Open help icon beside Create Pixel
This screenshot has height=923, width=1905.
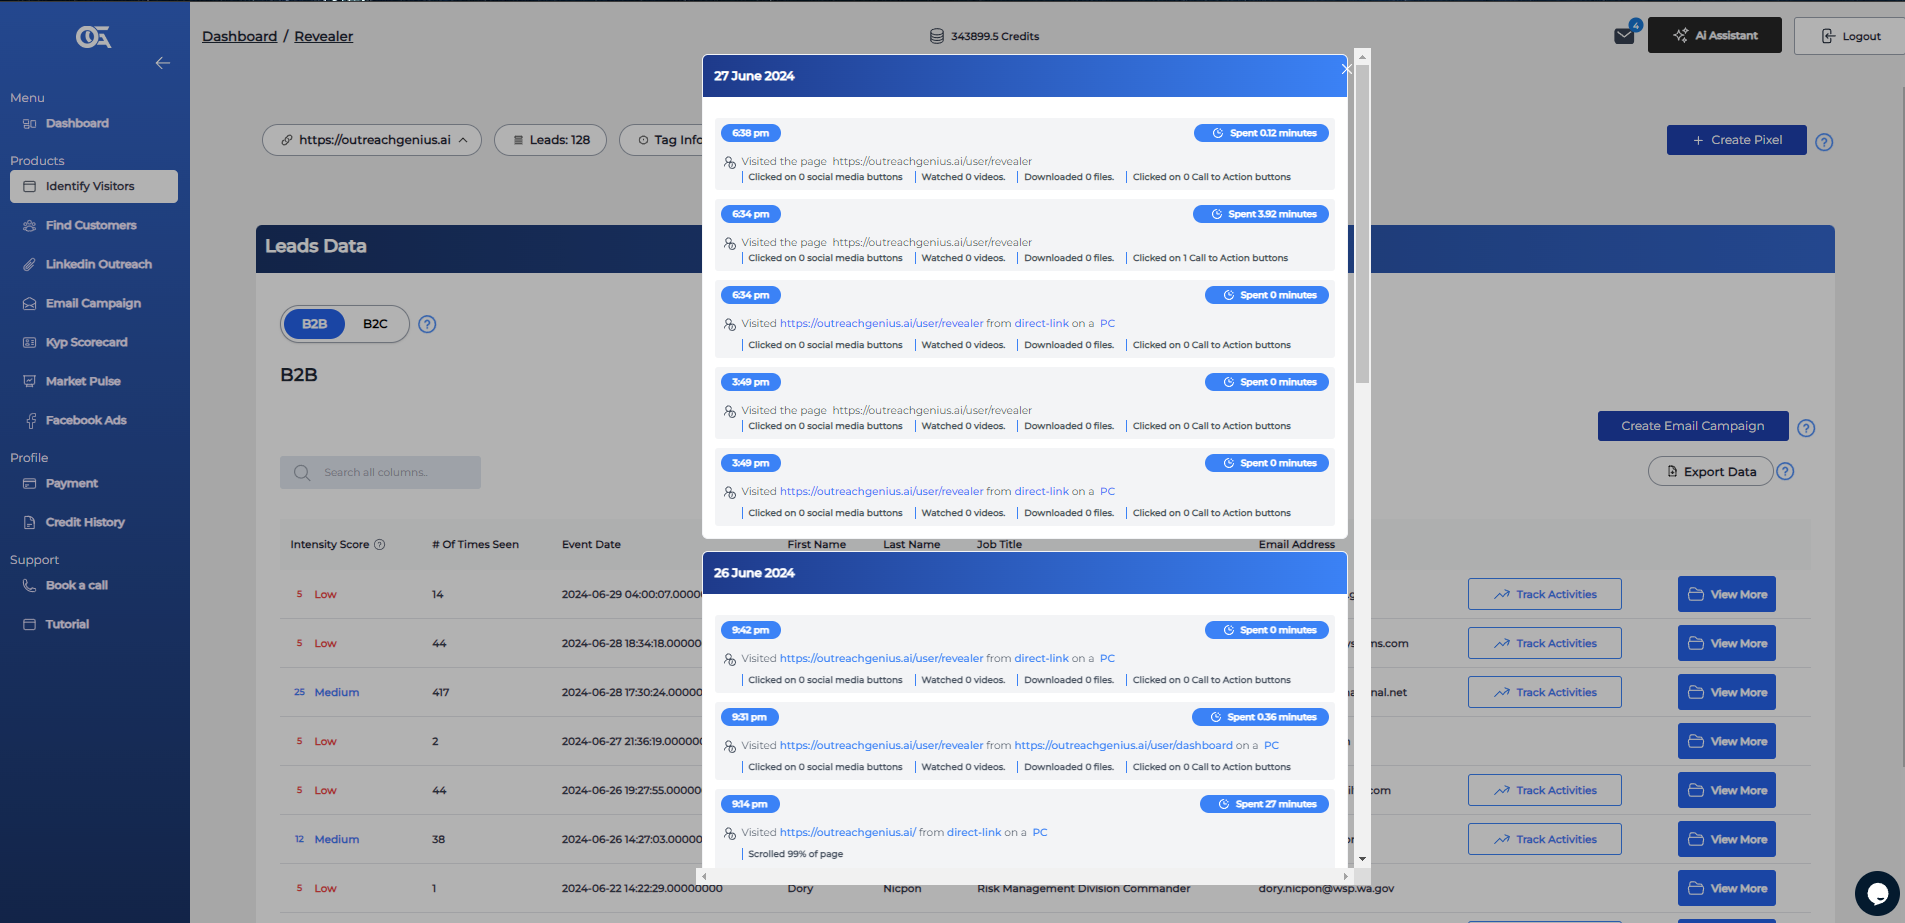[x=1824, y=142]
